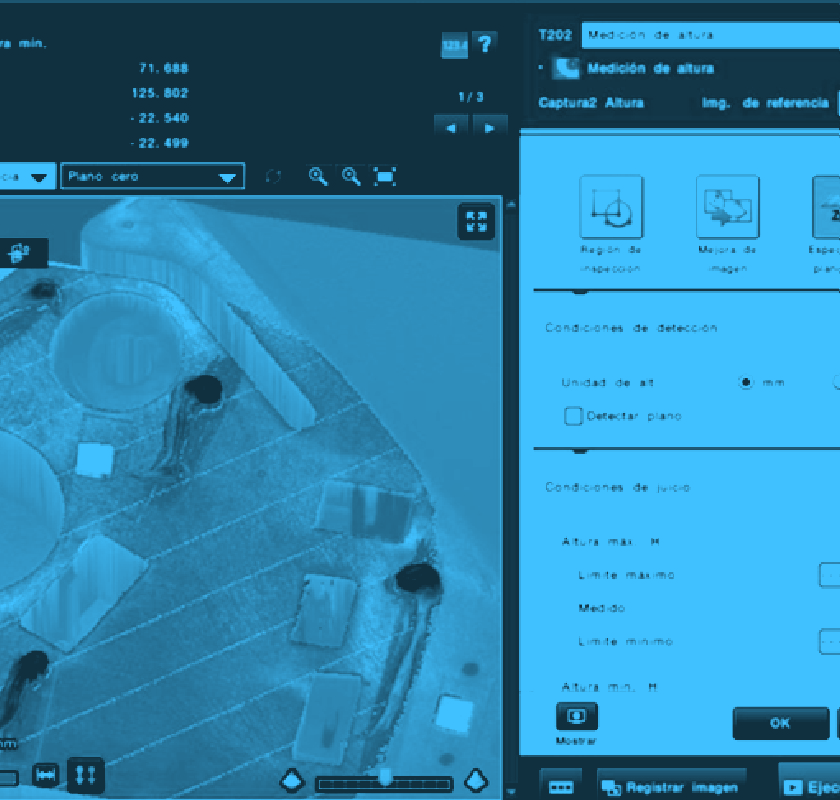Open Mejora de imagen settings
840x800 pixels.
point(727,208)
